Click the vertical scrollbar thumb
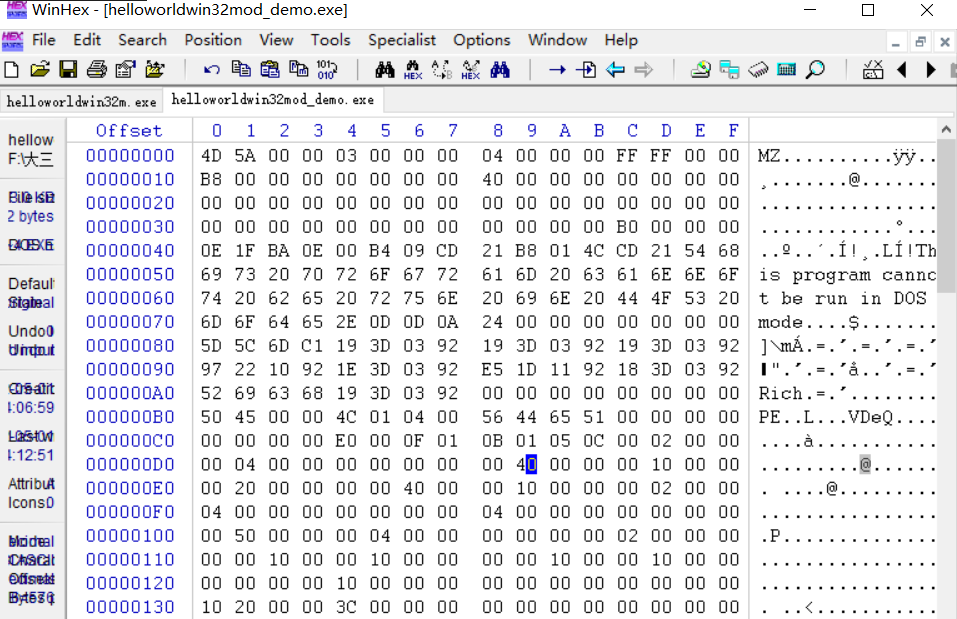The width and height of the screenshot is (957, 619). coord(946,215)
